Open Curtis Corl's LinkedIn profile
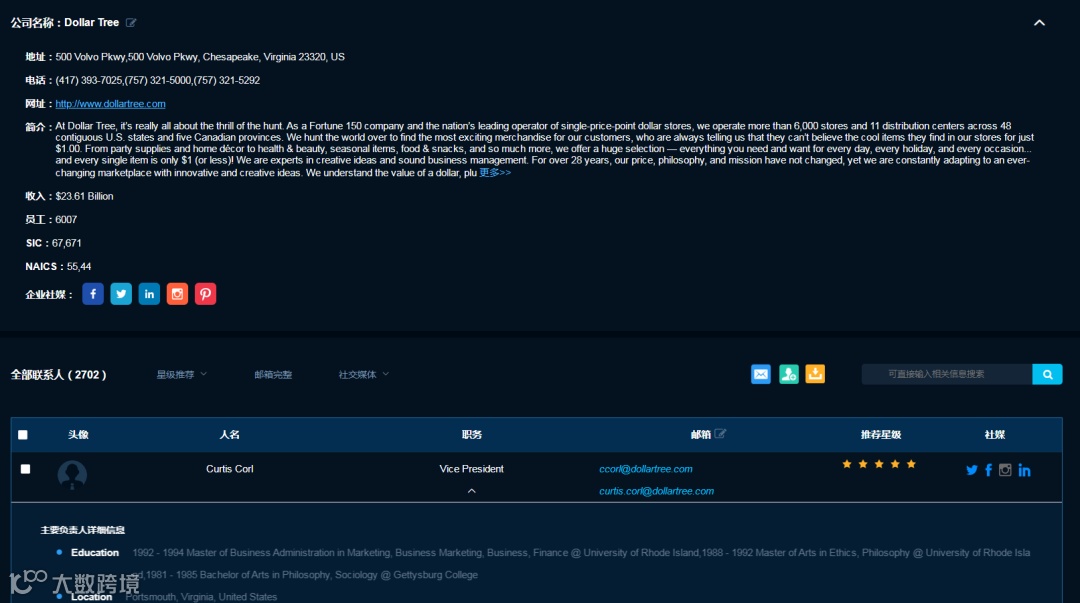The height and width of the screenshot is (603, 1080). [1024, 470]
